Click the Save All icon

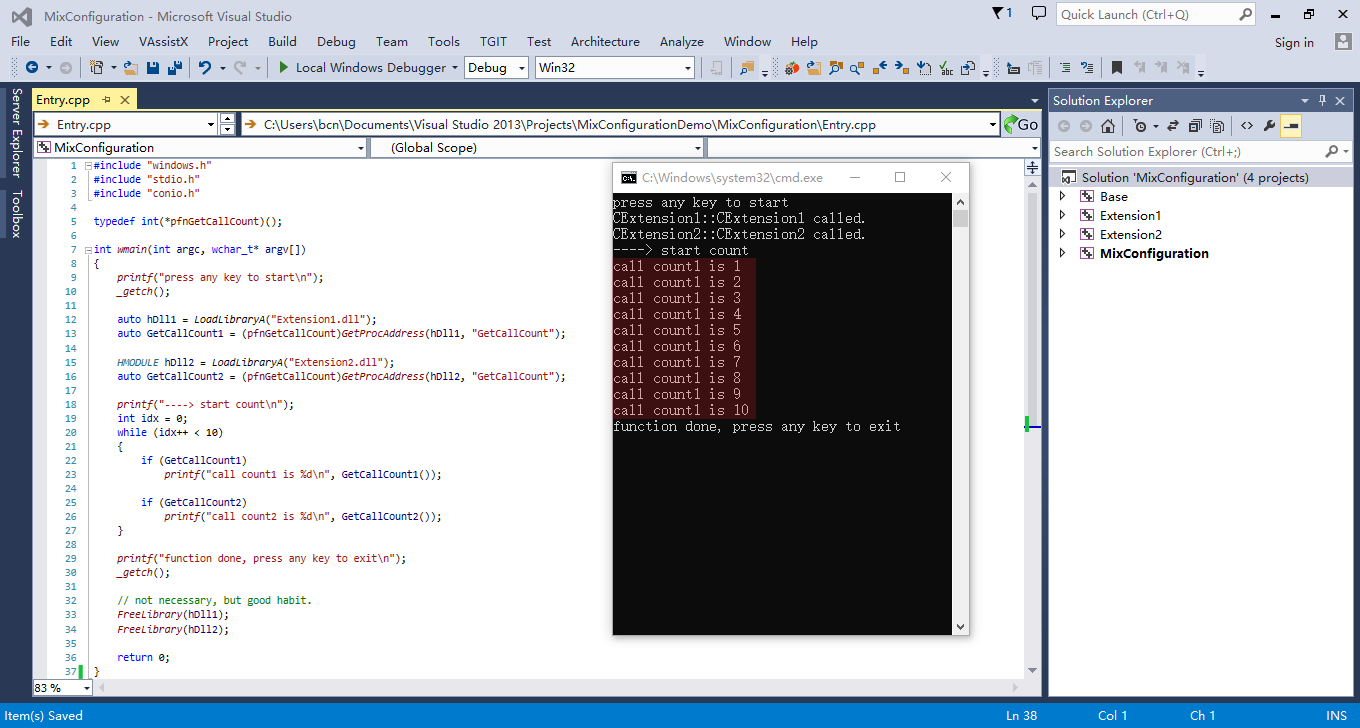click(x=174, y=68)
